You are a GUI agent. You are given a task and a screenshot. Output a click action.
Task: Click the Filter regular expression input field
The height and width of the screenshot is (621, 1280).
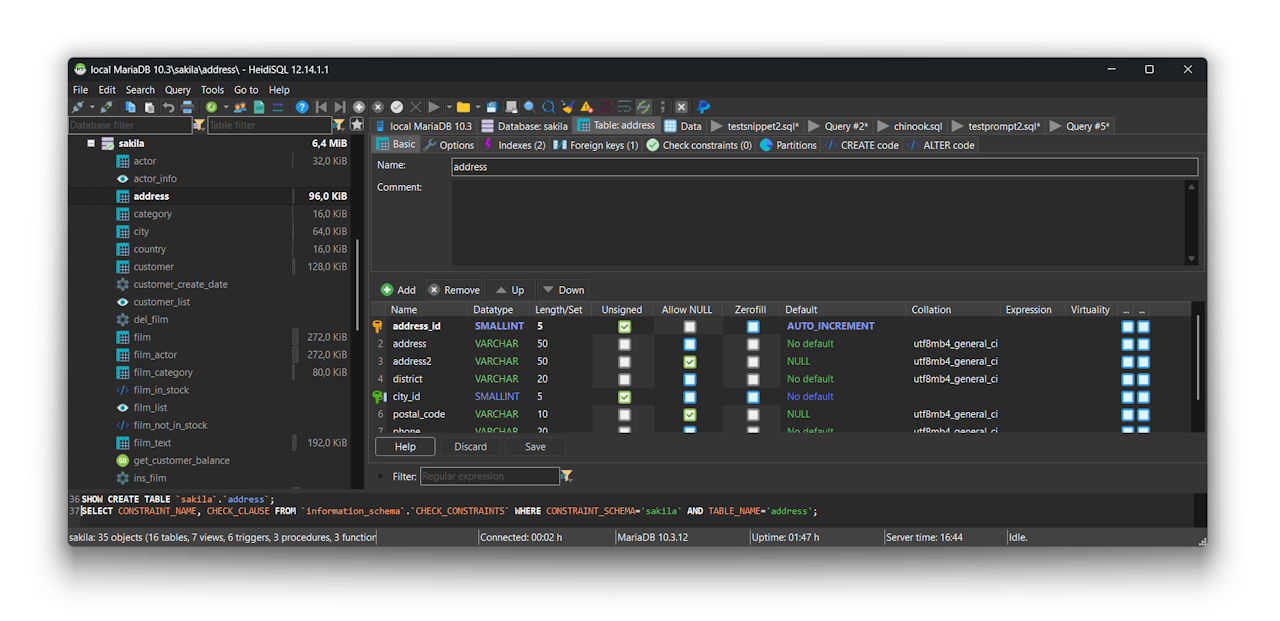489,477
